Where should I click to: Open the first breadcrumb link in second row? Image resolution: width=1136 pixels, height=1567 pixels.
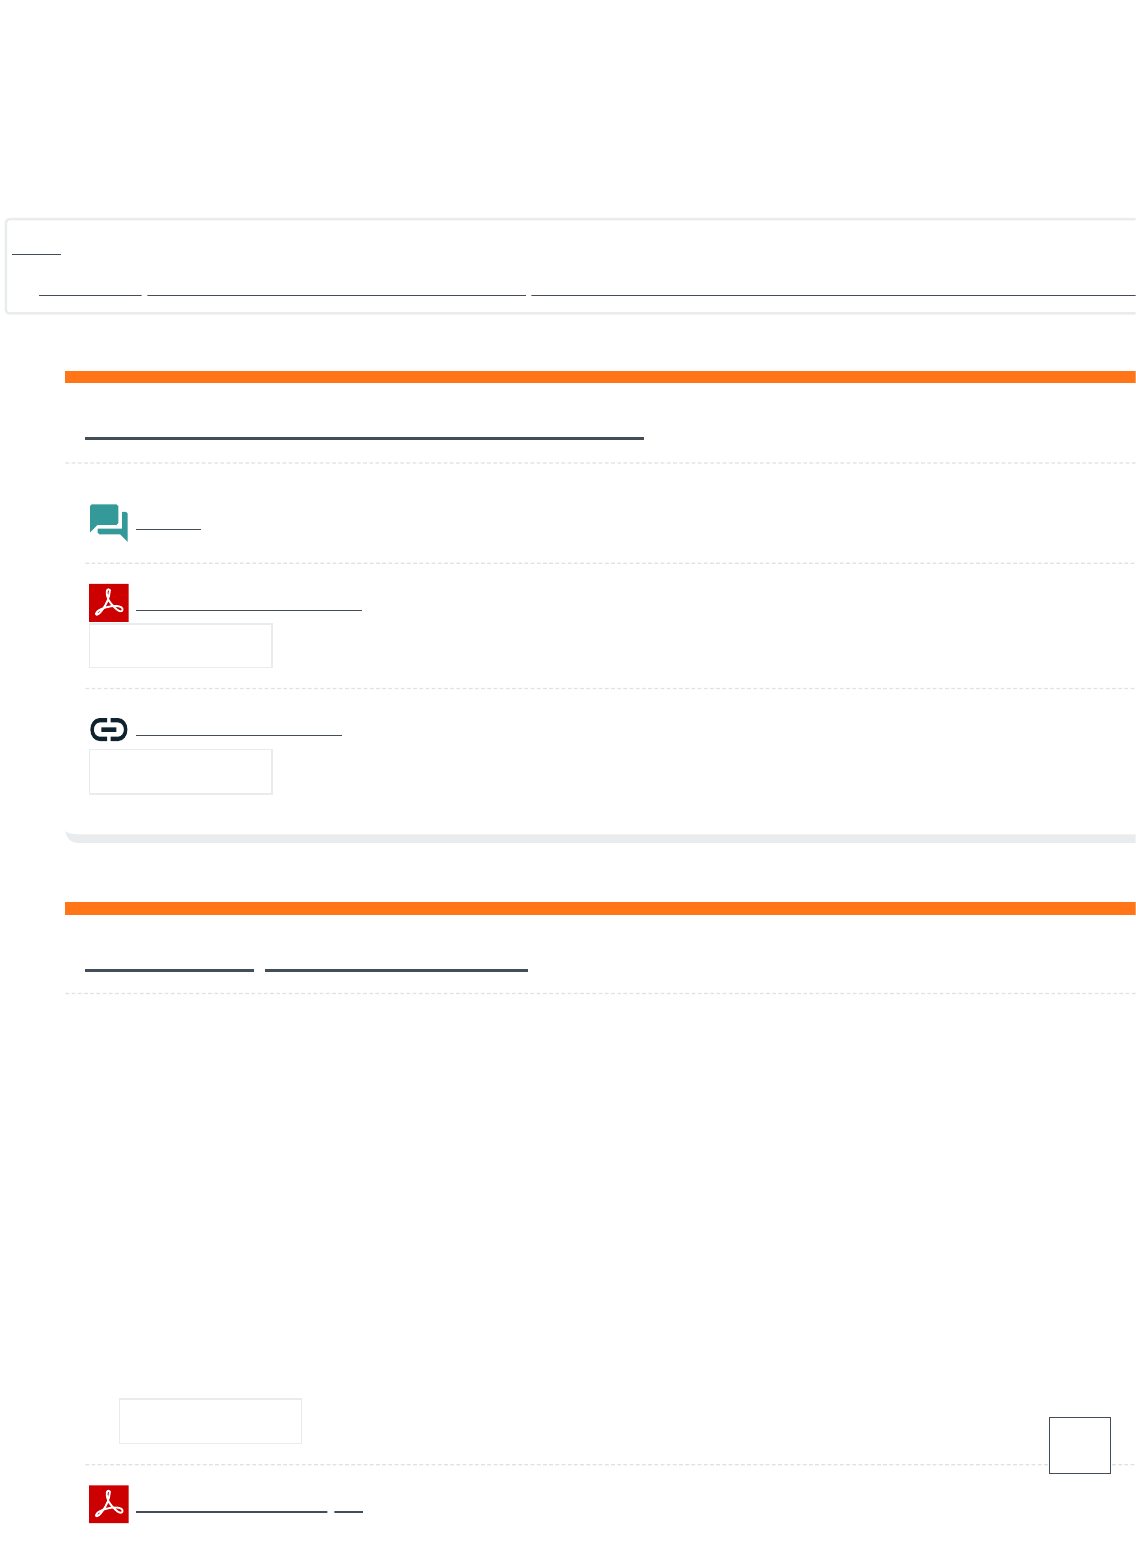[x=90, y=291]
